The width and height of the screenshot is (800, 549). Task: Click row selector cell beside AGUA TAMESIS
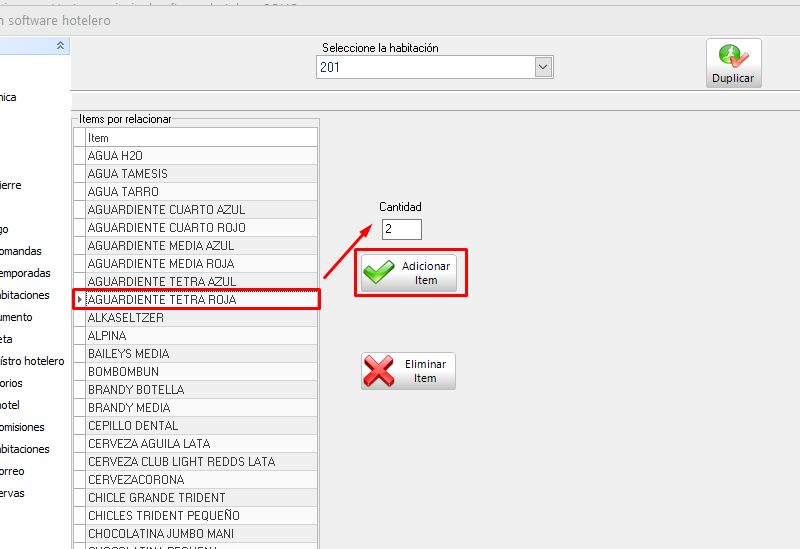(79, 174)
